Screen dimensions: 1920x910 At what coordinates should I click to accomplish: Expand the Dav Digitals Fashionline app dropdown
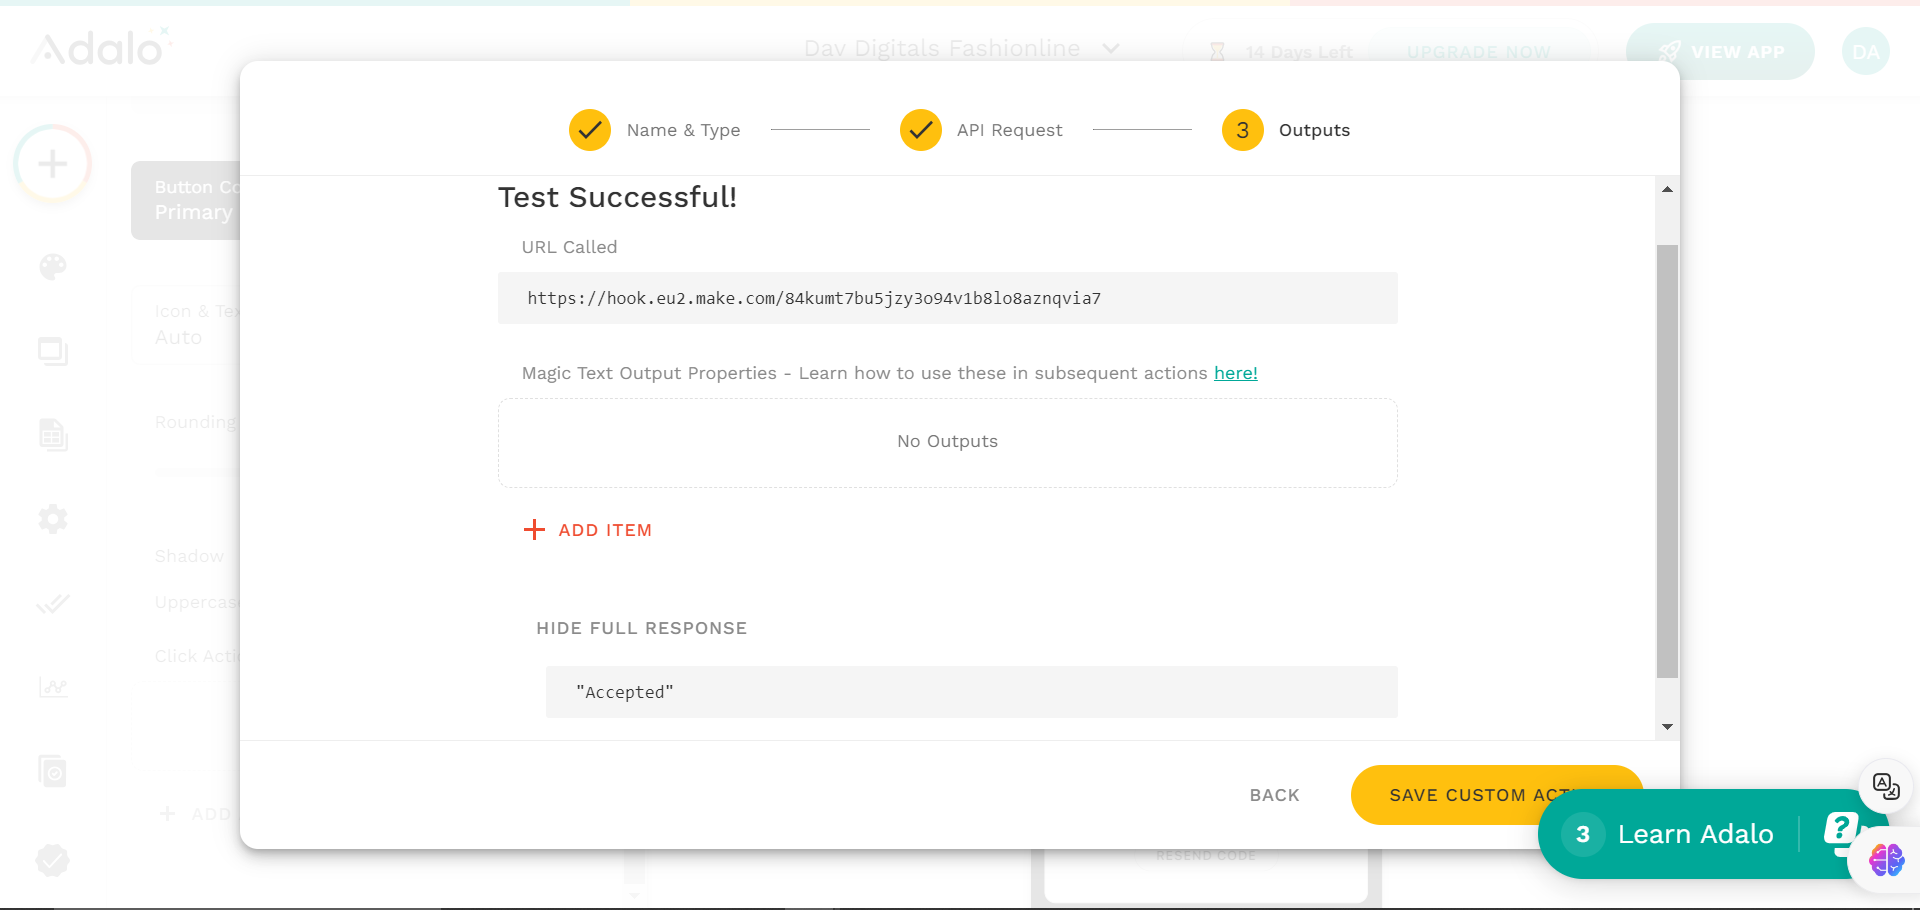pyautogui.click(x=1110, y=49)
